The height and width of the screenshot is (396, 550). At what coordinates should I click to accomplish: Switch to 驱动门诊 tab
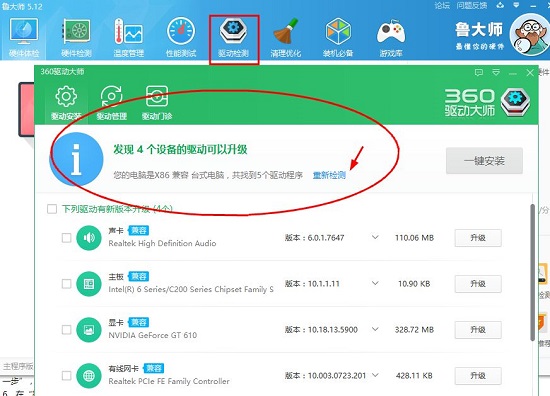[157, 103]
